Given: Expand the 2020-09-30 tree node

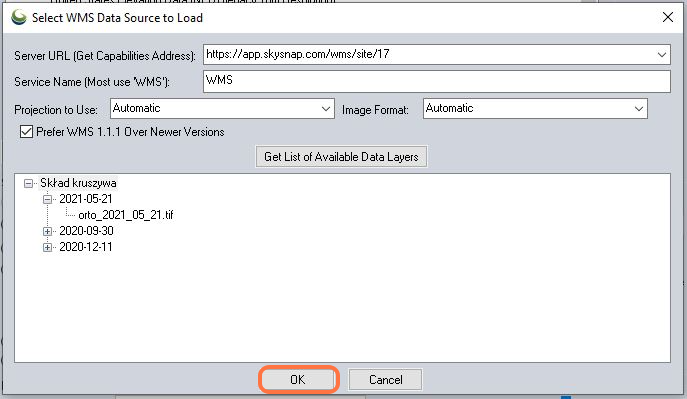Looking at the screenshot, I should click(x=48, y=231).
